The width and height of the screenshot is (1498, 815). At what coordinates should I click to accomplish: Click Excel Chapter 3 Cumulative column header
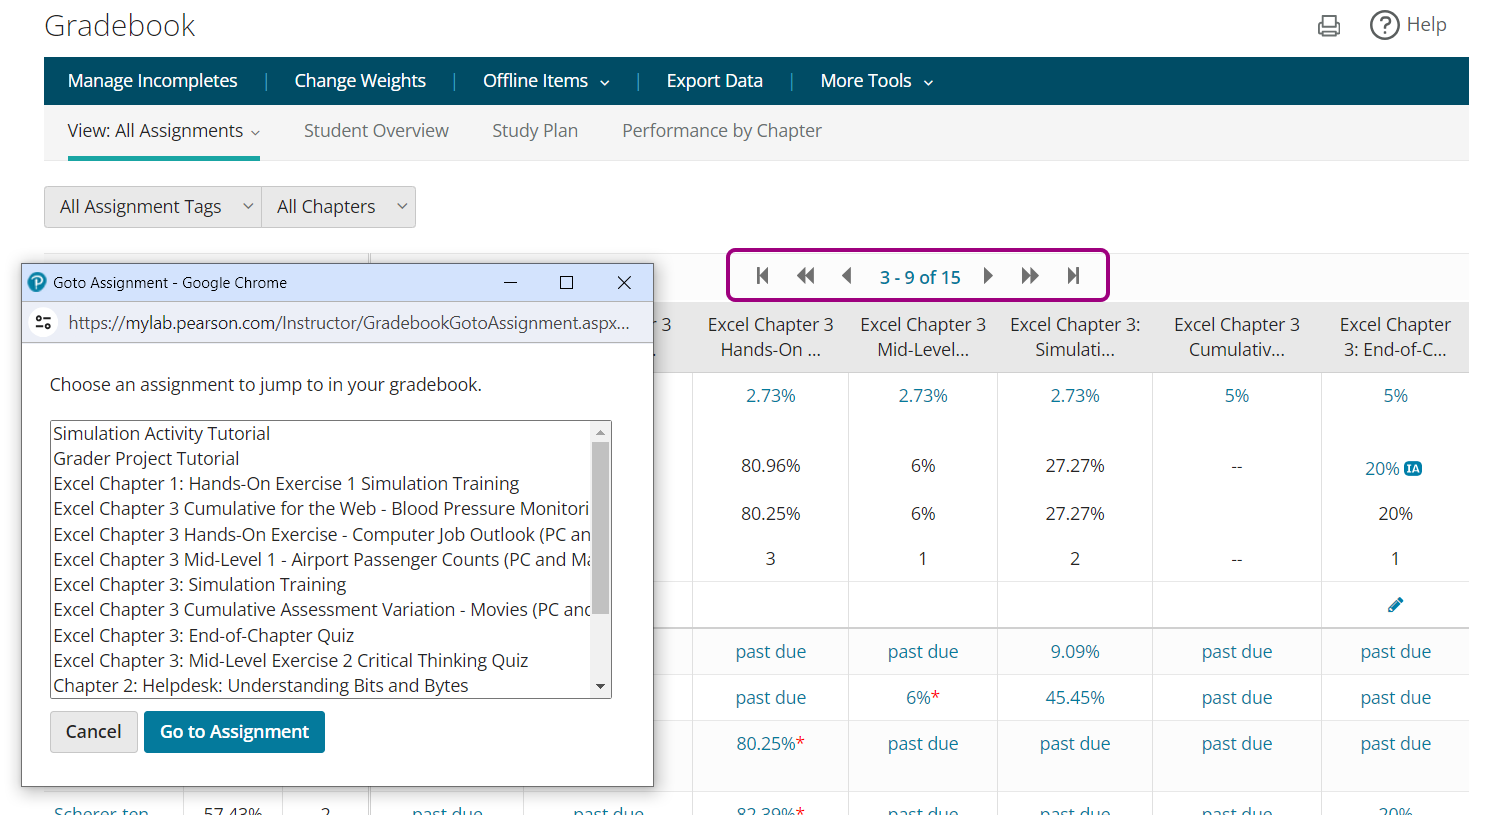click(1237, 337)
